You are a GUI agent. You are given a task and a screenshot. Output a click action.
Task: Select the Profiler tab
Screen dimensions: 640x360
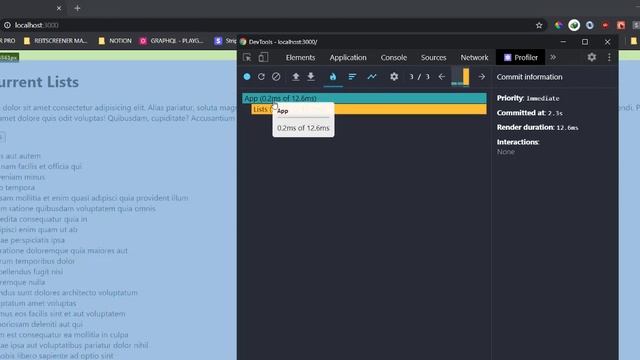coord(520,58)
